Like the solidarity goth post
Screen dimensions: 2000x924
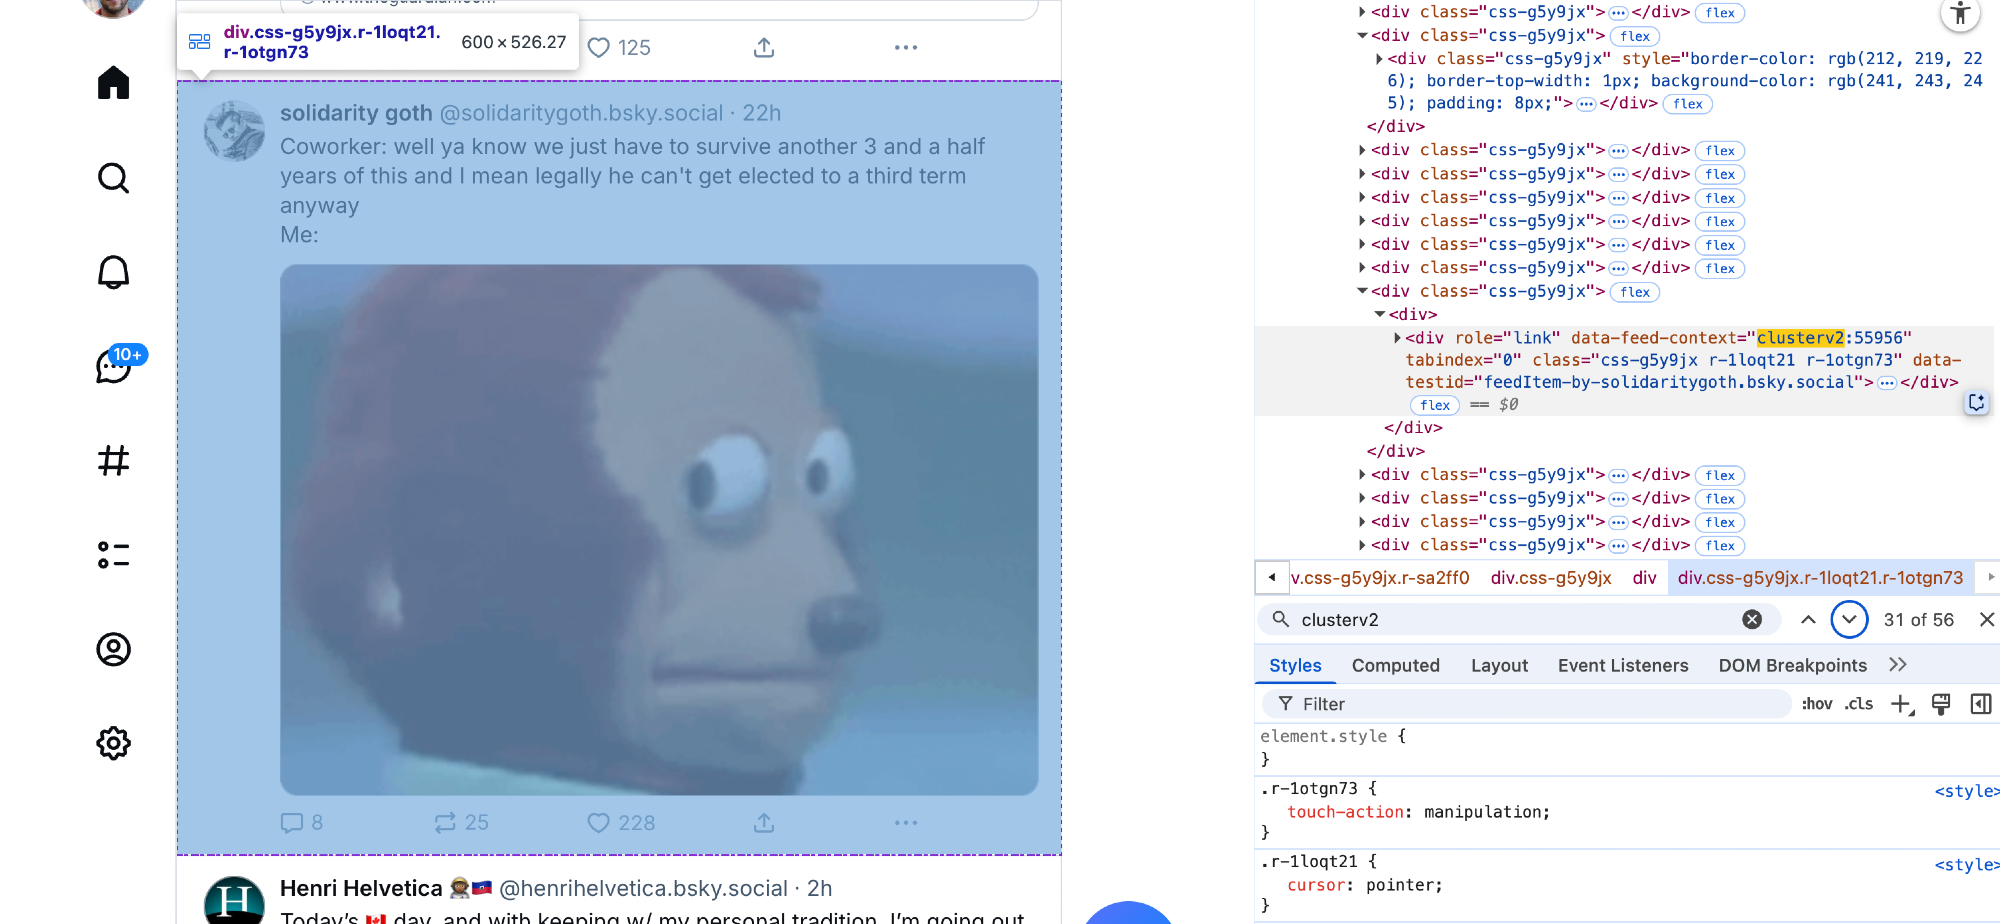(x=598, y=823)
